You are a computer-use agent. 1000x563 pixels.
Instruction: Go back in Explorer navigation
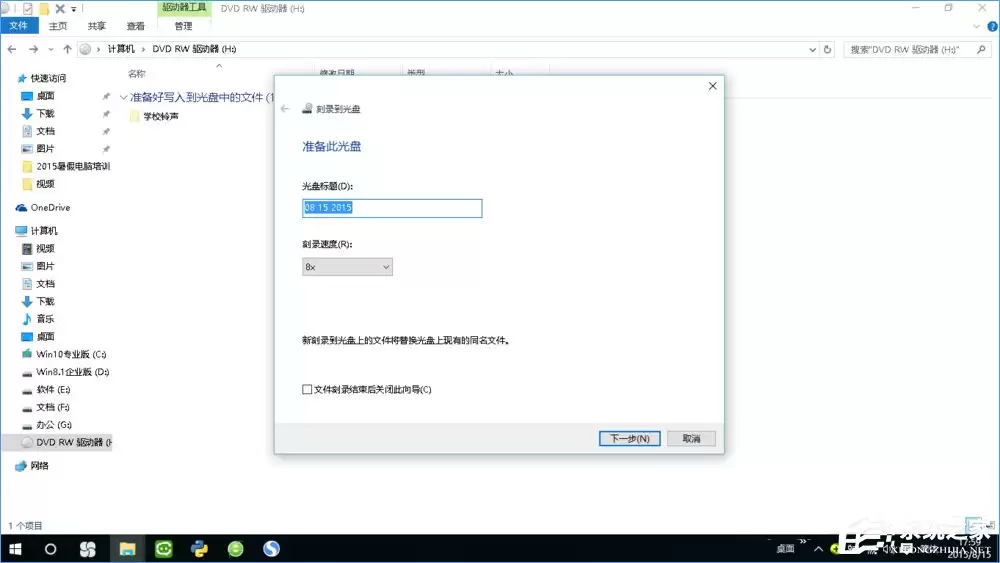(x=12, y=49)
